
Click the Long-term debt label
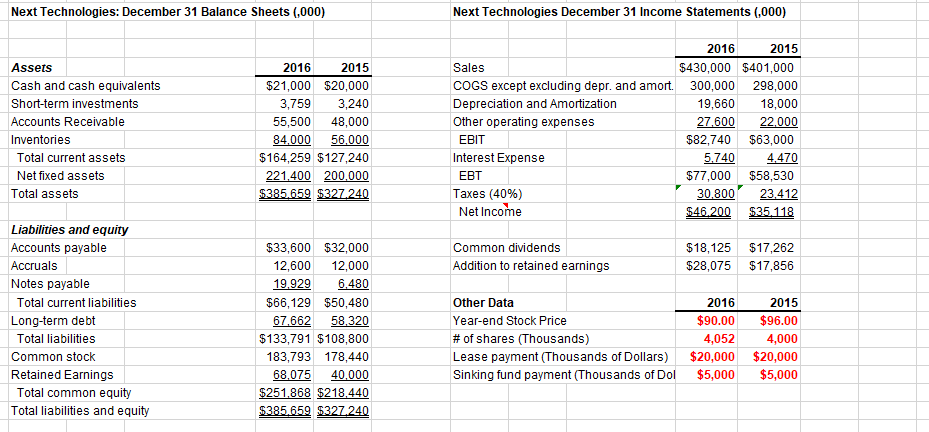(x=54, y=321)
